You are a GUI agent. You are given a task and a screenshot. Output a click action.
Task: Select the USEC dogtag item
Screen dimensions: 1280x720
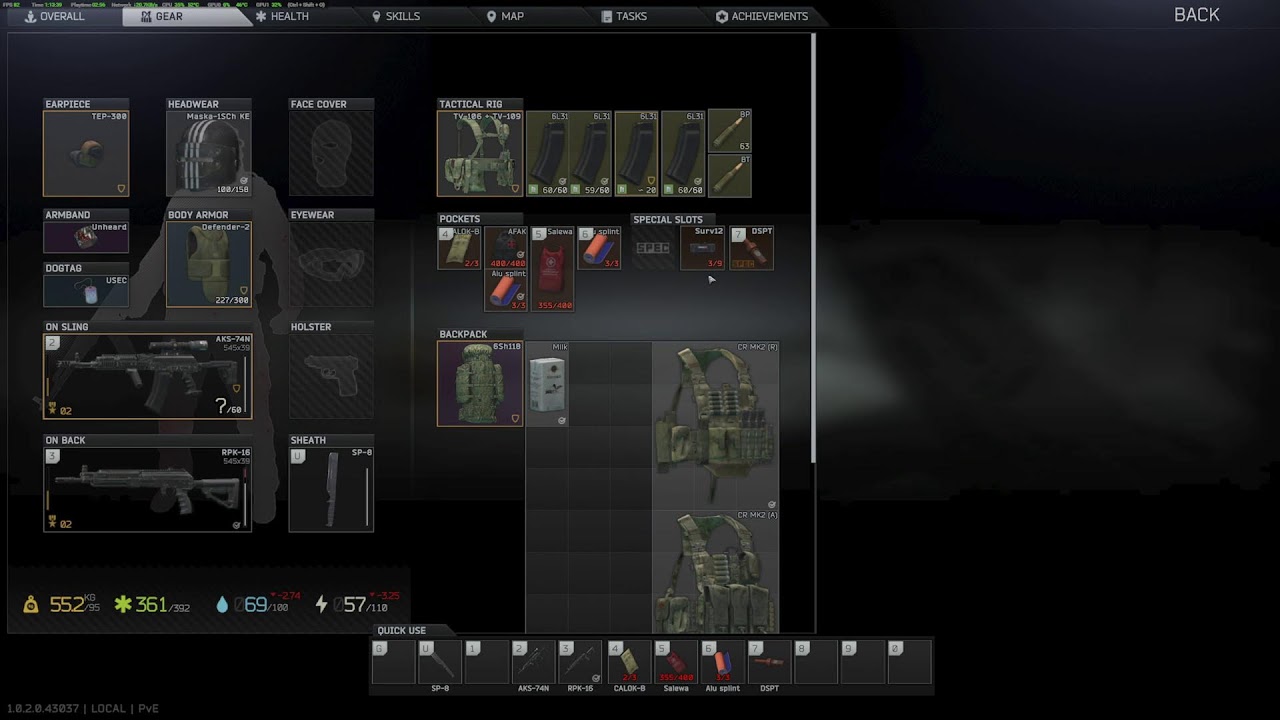pos(86,291)
